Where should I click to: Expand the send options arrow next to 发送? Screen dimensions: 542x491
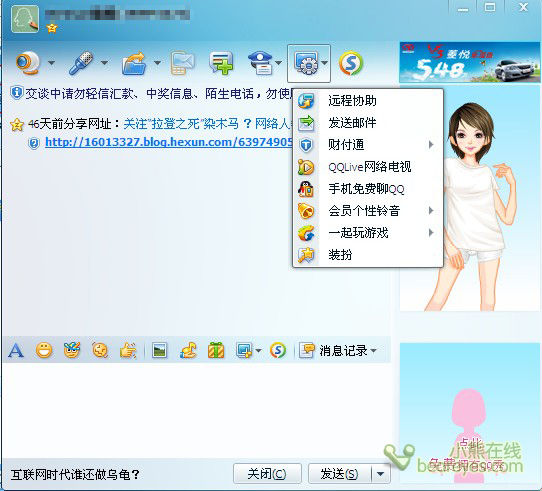(x=381, y=474)
